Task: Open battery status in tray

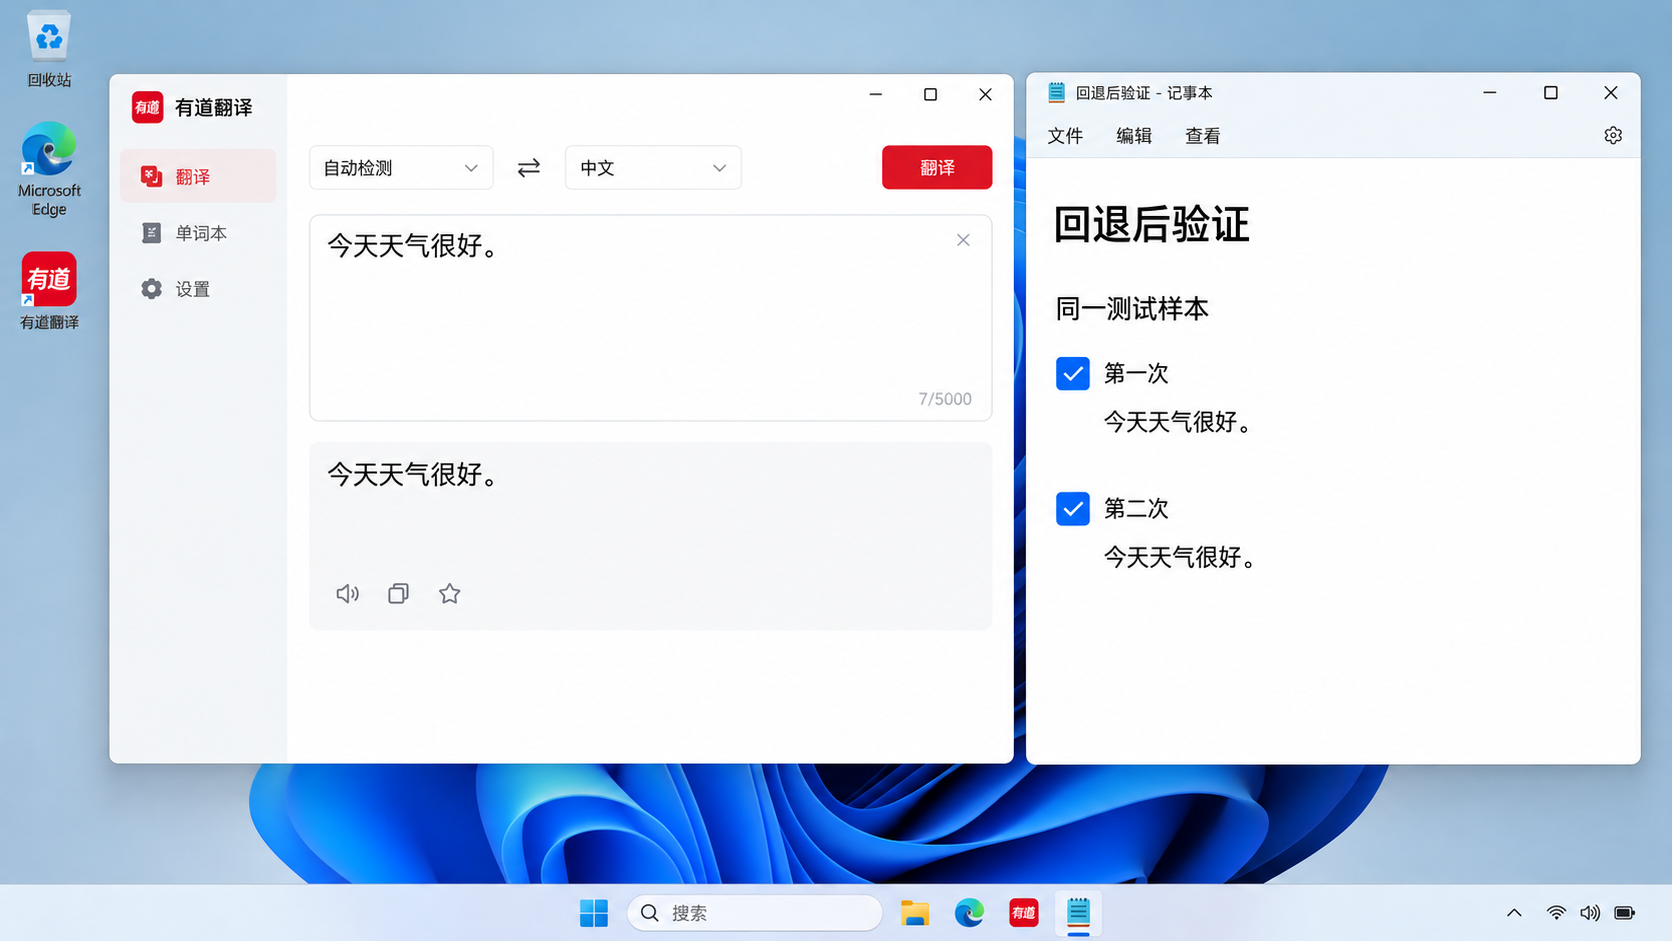Action: [1625, 913]
